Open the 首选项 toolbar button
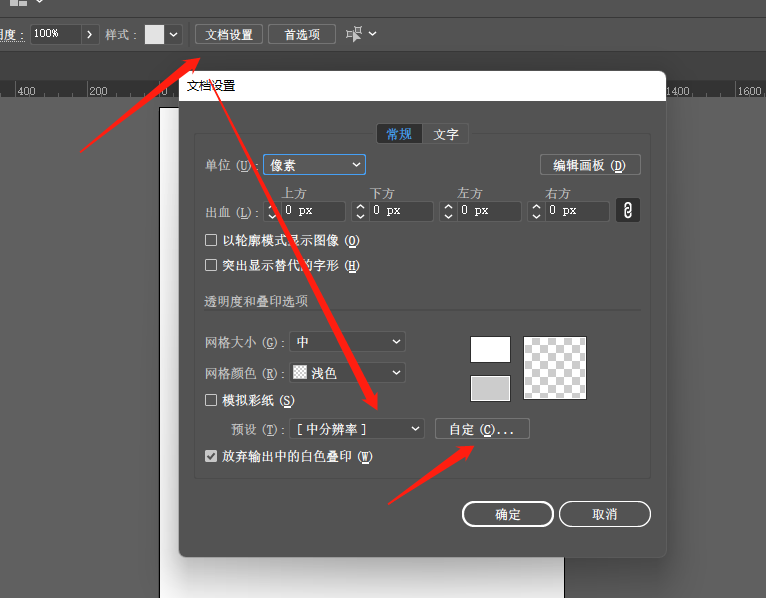Image resolution: width=766 pixels, height=598 pixels. [302, 34]
